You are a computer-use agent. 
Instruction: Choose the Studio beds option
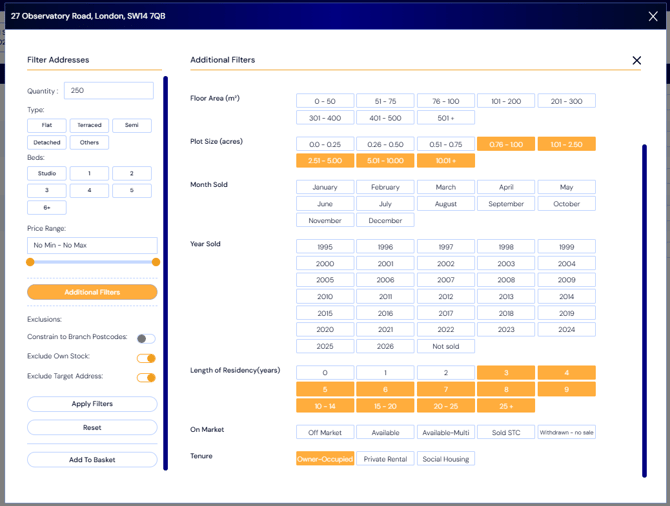(x=47, y=173)
